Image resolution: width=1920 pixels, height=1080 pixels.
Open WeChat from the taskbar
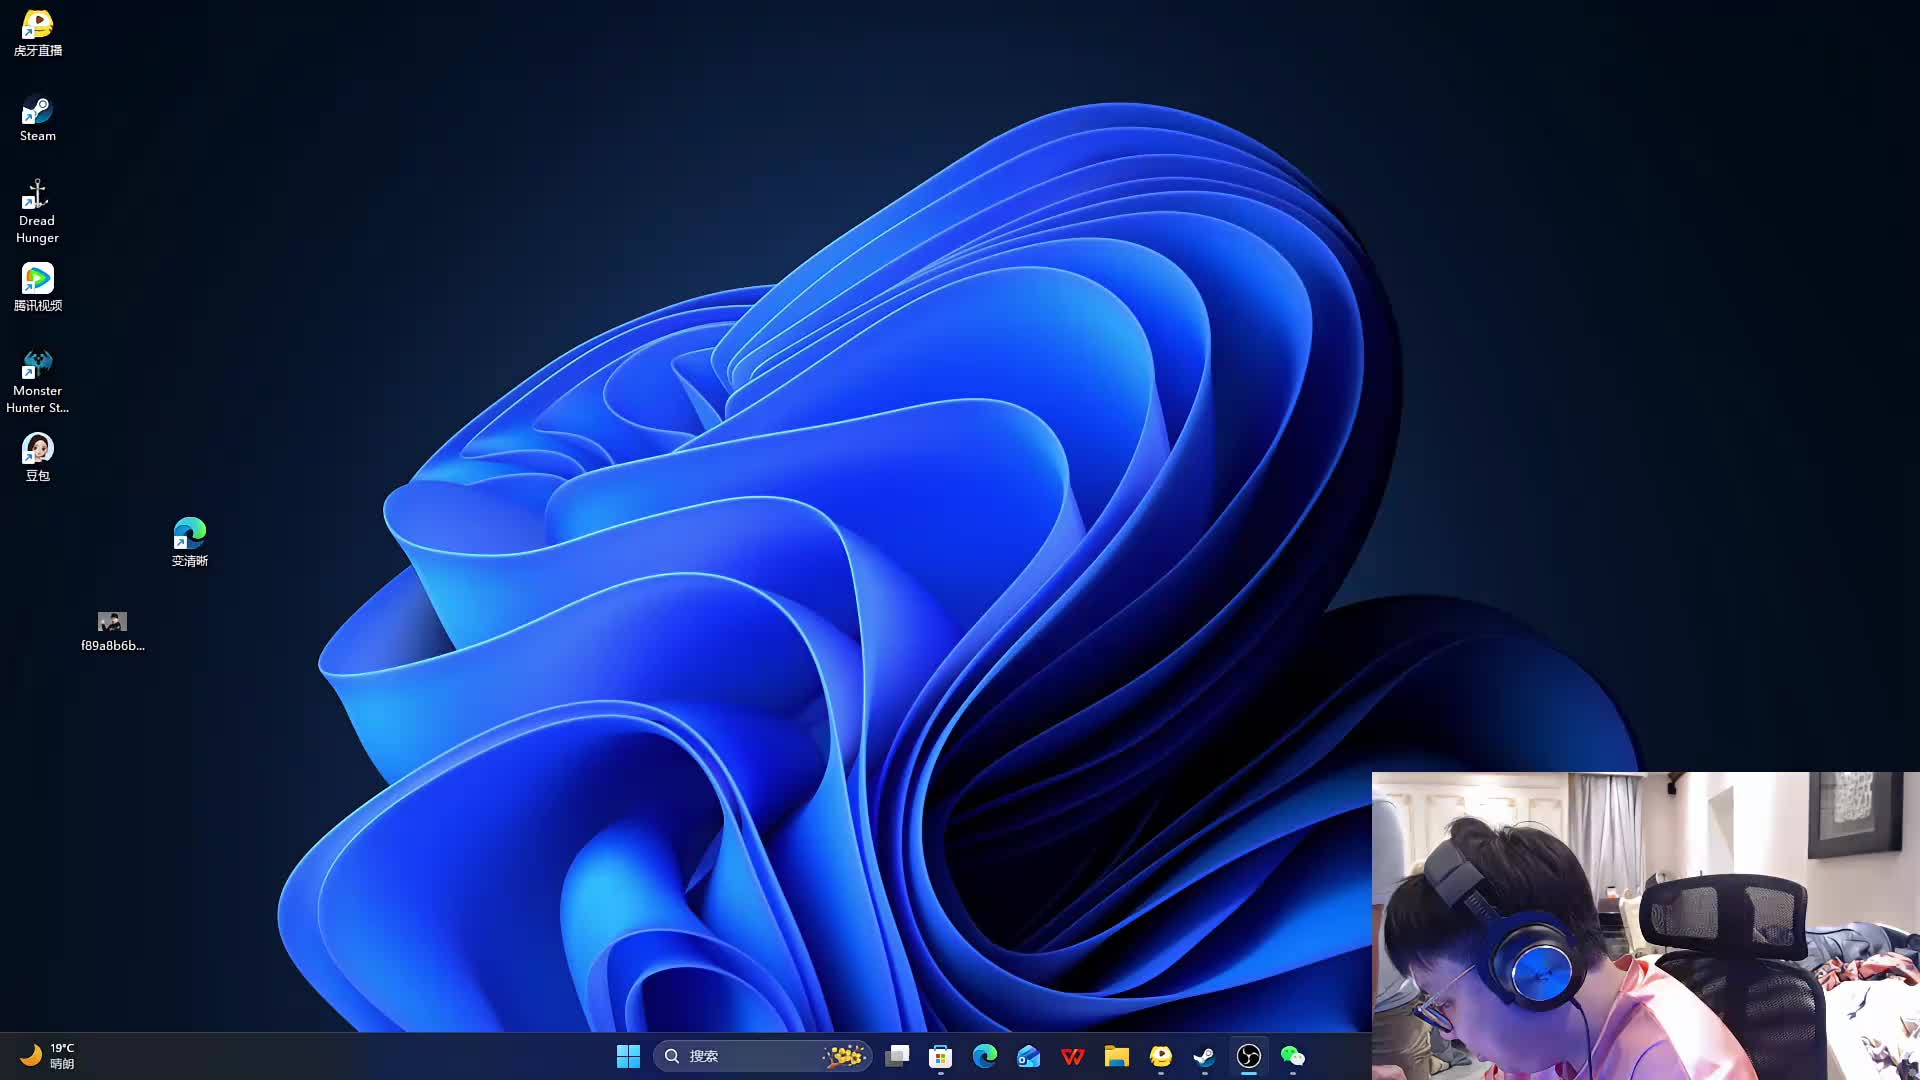(x=1293, y=1056)
